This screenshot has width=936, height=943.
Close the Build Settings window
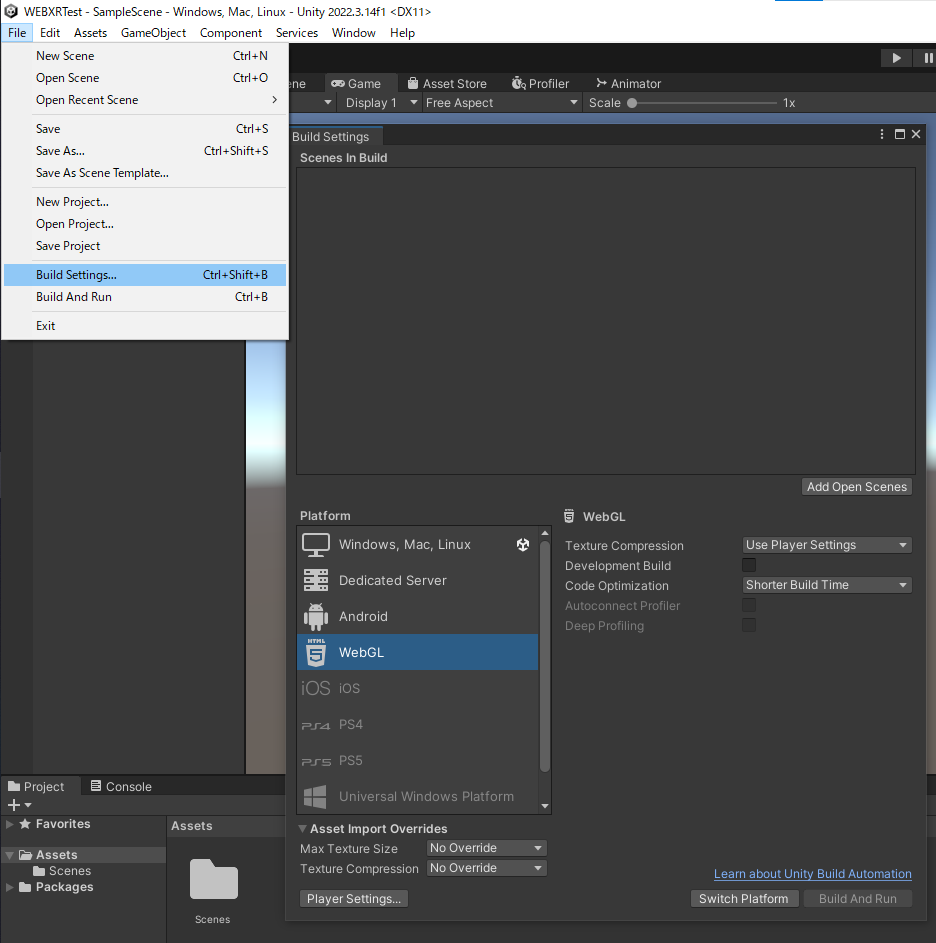pyautogui.click(x=916, y=134)
